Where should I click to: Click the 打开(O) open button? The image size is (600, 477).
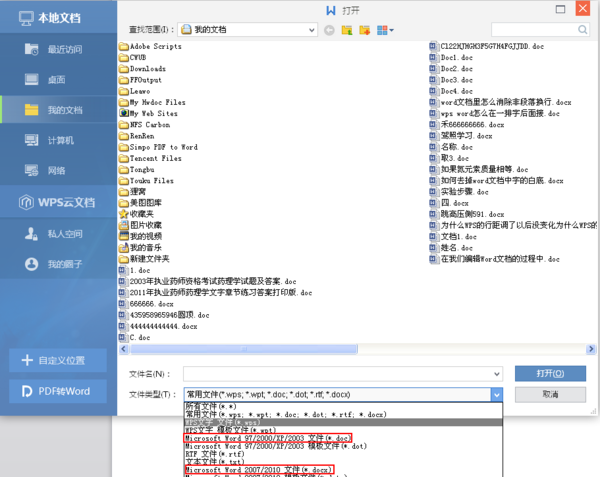(550, 373)
